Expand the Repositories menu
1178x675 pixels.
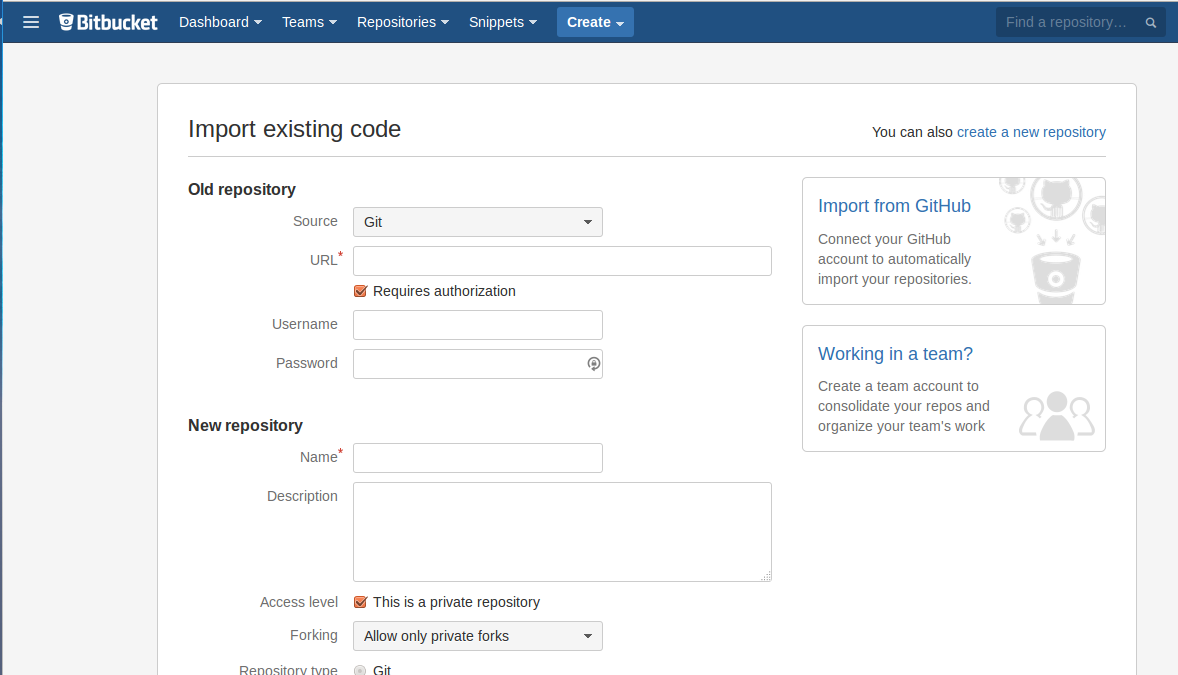click(x=403, y=23)
